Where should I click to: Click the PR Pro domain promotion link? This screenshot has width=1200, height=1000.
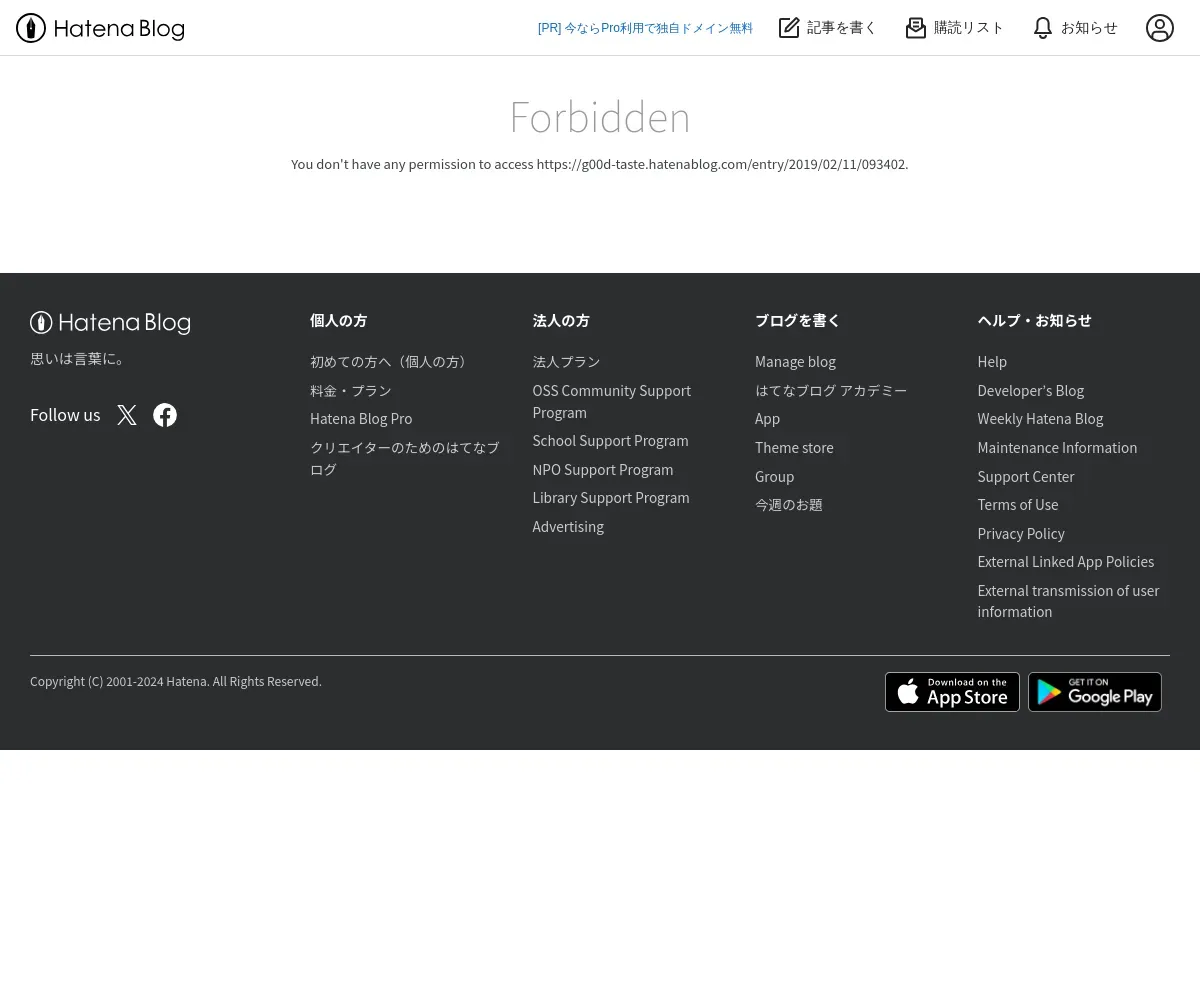point(645,28)
